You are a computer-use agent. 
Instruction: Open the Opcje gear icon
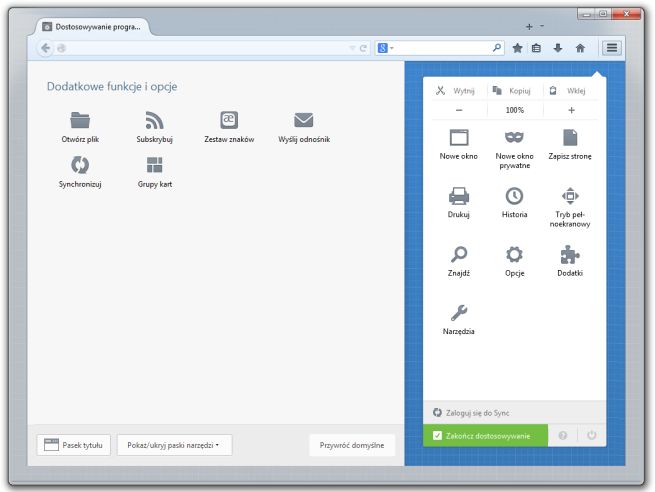click(514, 254)
